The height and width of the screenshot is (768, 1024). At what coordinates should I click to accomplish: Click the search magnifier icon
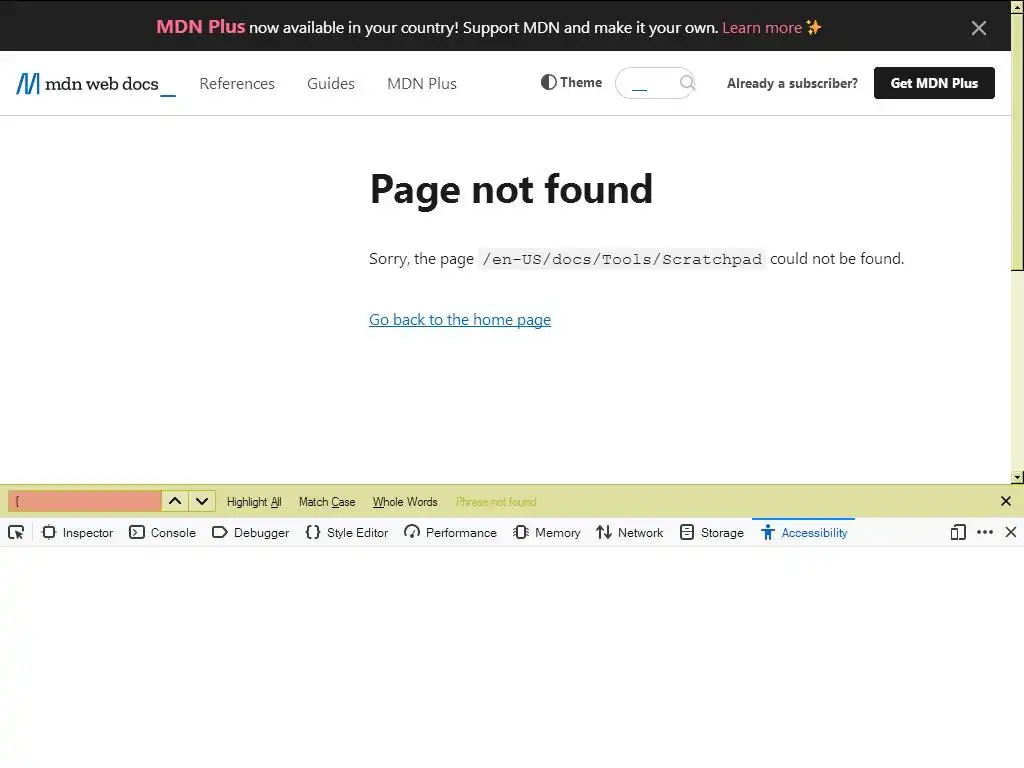coord(687,83)
